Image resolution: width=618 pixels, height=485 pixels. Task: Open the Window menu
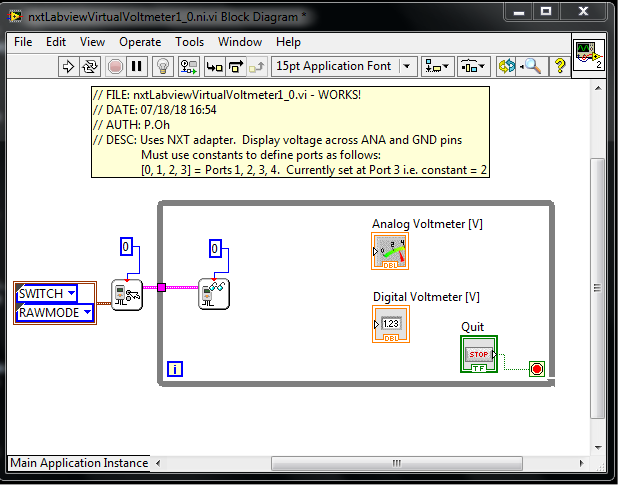[240, 42]
